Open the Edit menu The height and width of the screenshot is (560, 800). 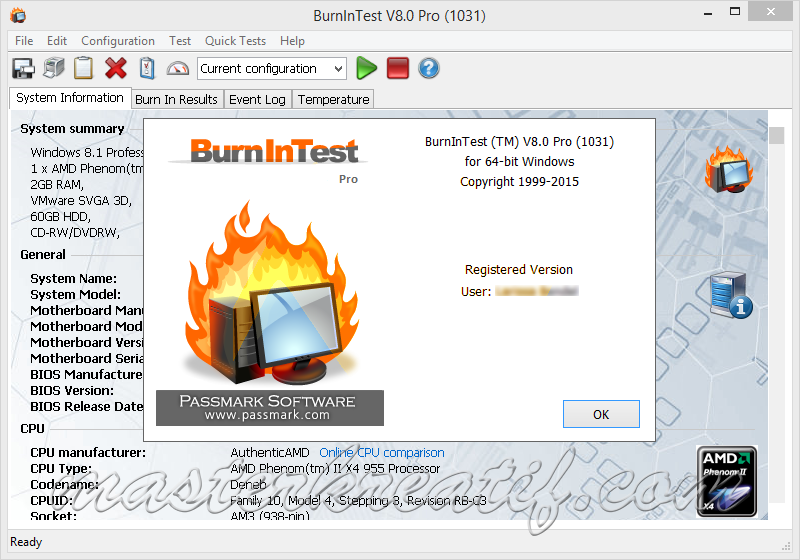(x=57, y=41)
